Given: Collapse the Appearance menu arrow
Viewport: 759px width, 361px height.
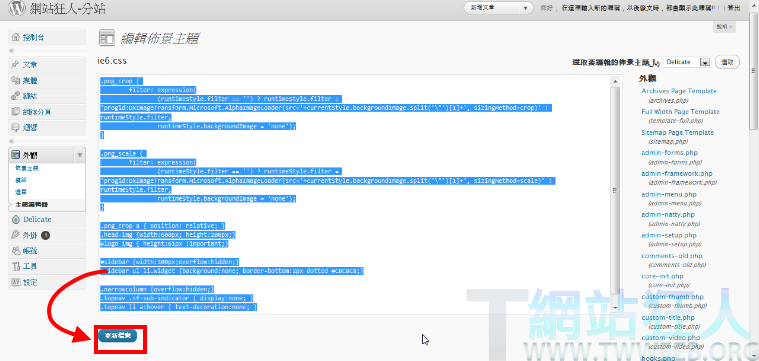Looking at the screenshot, I should click(79, 155).
